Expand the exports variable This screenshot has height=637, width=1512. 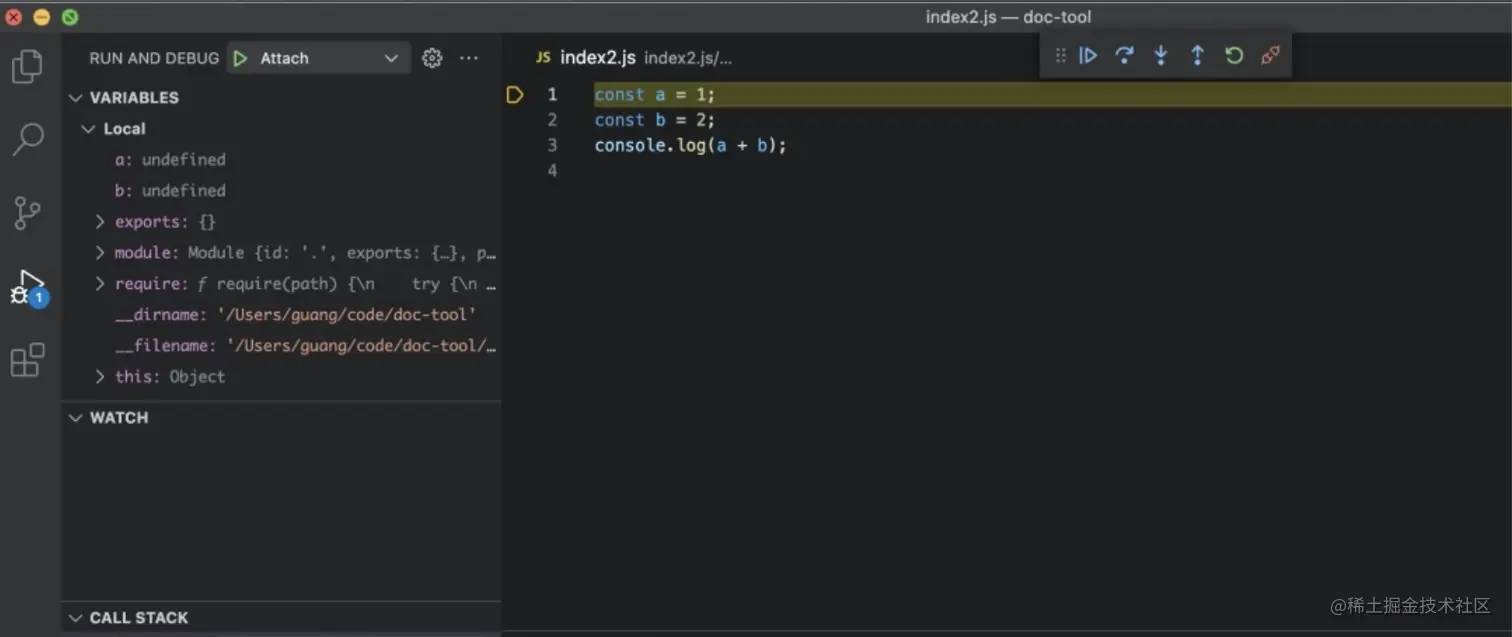point(100,222)
